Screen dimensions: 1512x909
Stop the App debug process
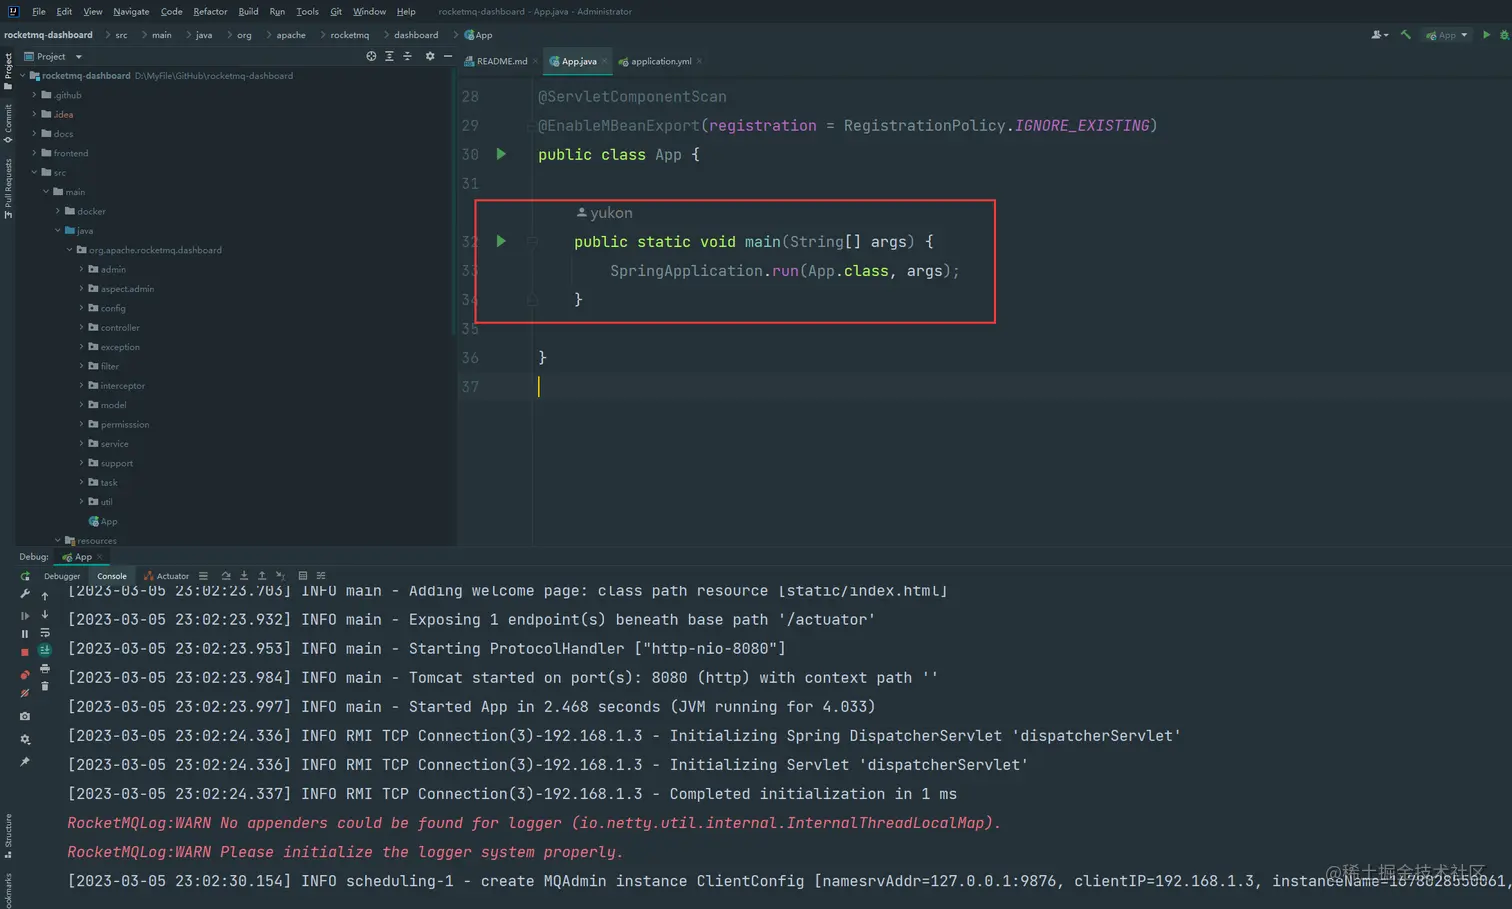(25, 652)
